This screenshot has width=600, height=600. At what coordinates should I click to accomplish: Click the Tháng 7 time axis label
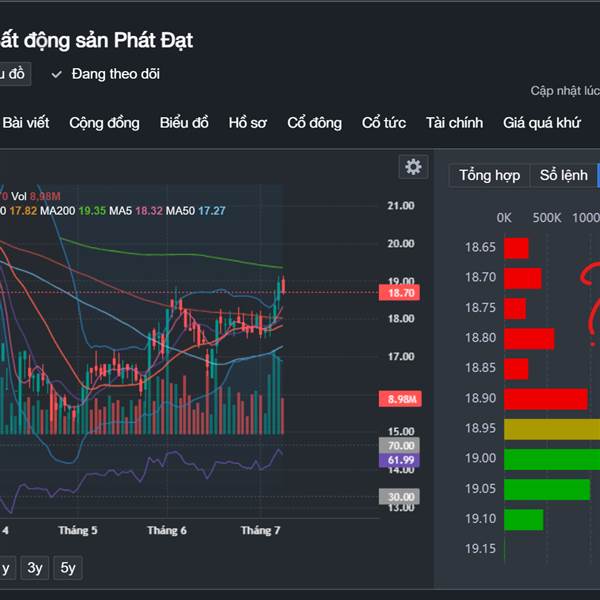(x=260, y=530)
